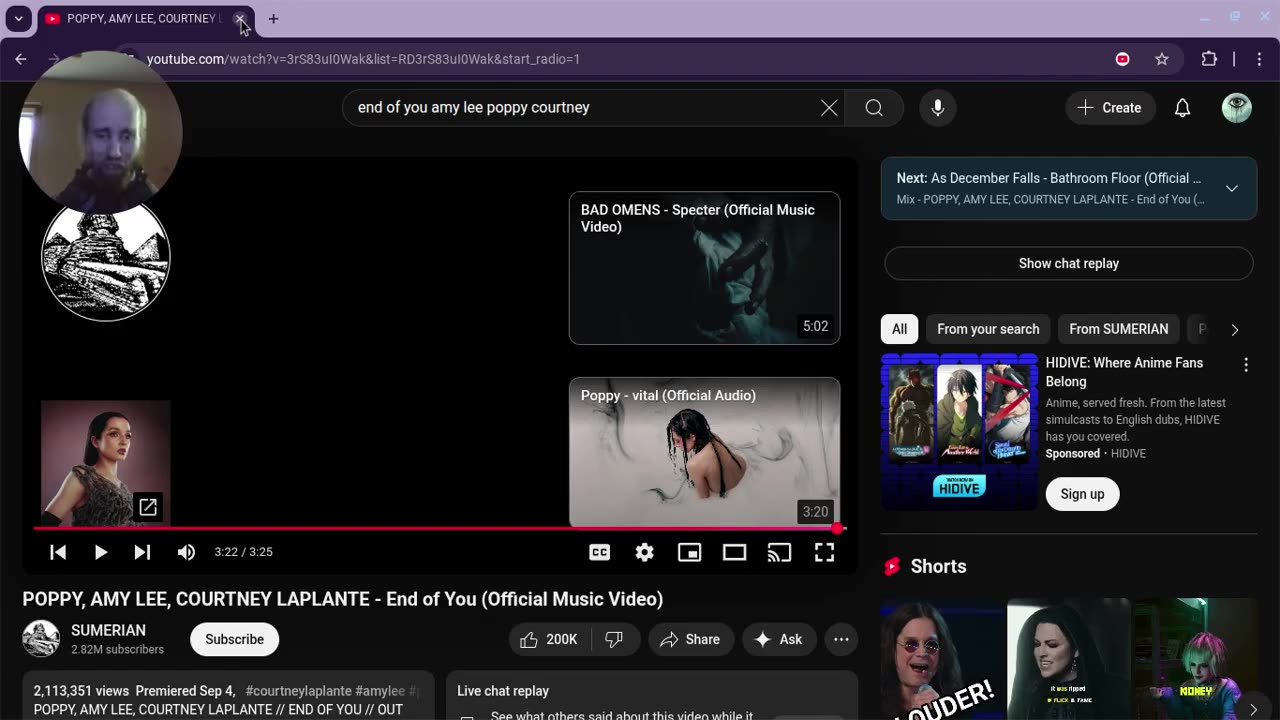
Task: Click the #amylee hashtag
Action: point(380,691)
